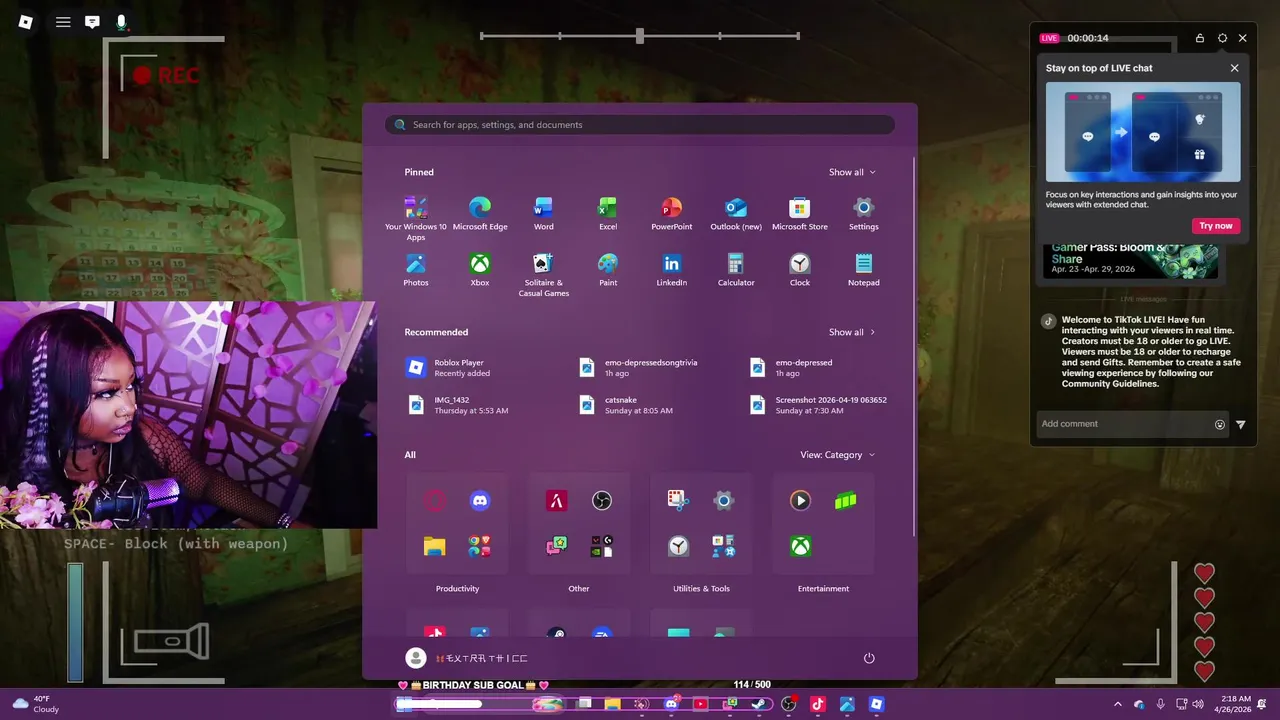Click Start menu vertical scrollbar

[914, 345]
